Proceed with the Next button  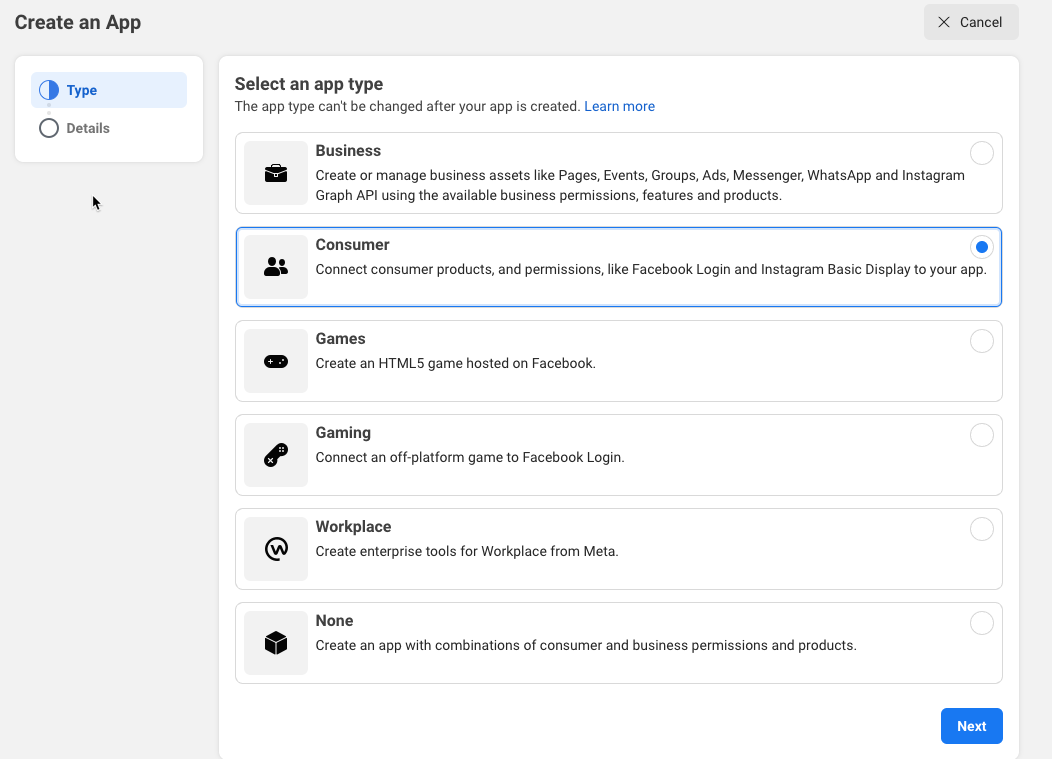coord(971,726)
